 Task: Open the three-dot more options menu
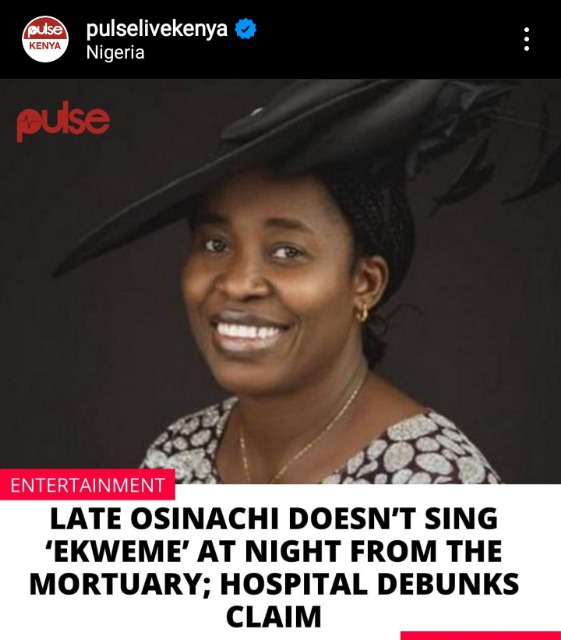527,39
